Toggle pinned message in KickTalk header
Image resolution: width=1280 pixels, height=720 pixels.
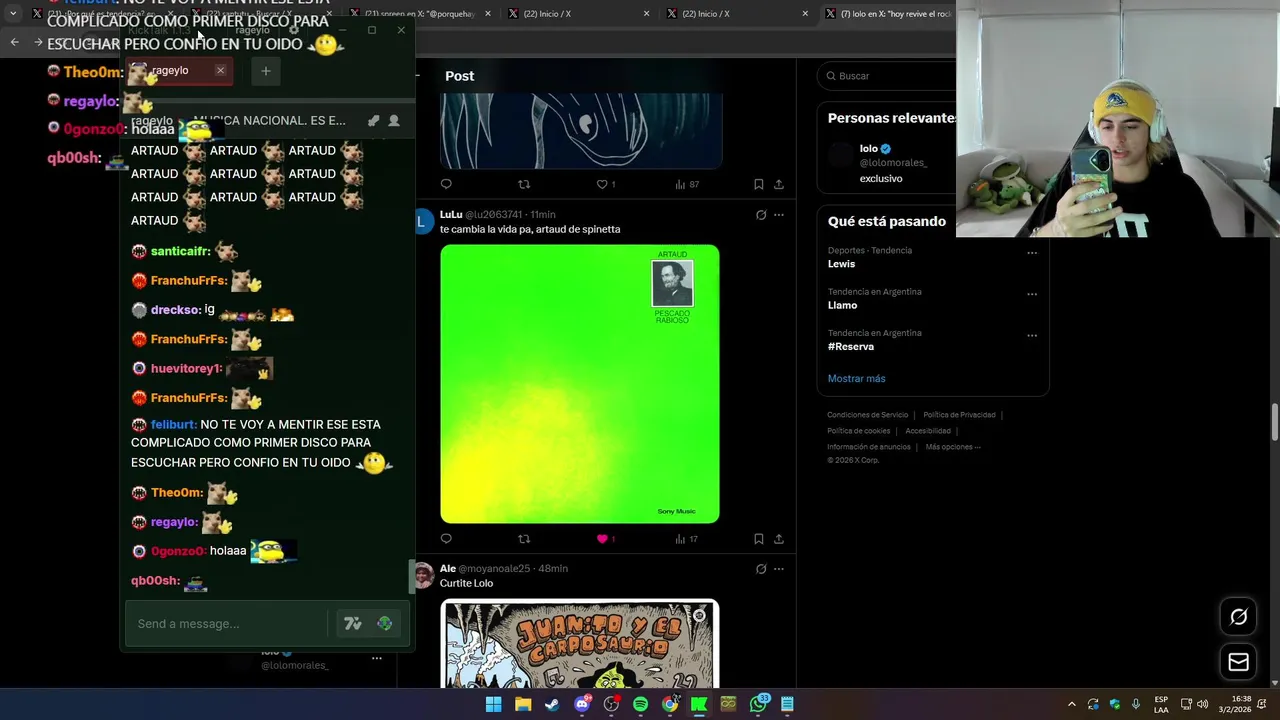(373, 121)
